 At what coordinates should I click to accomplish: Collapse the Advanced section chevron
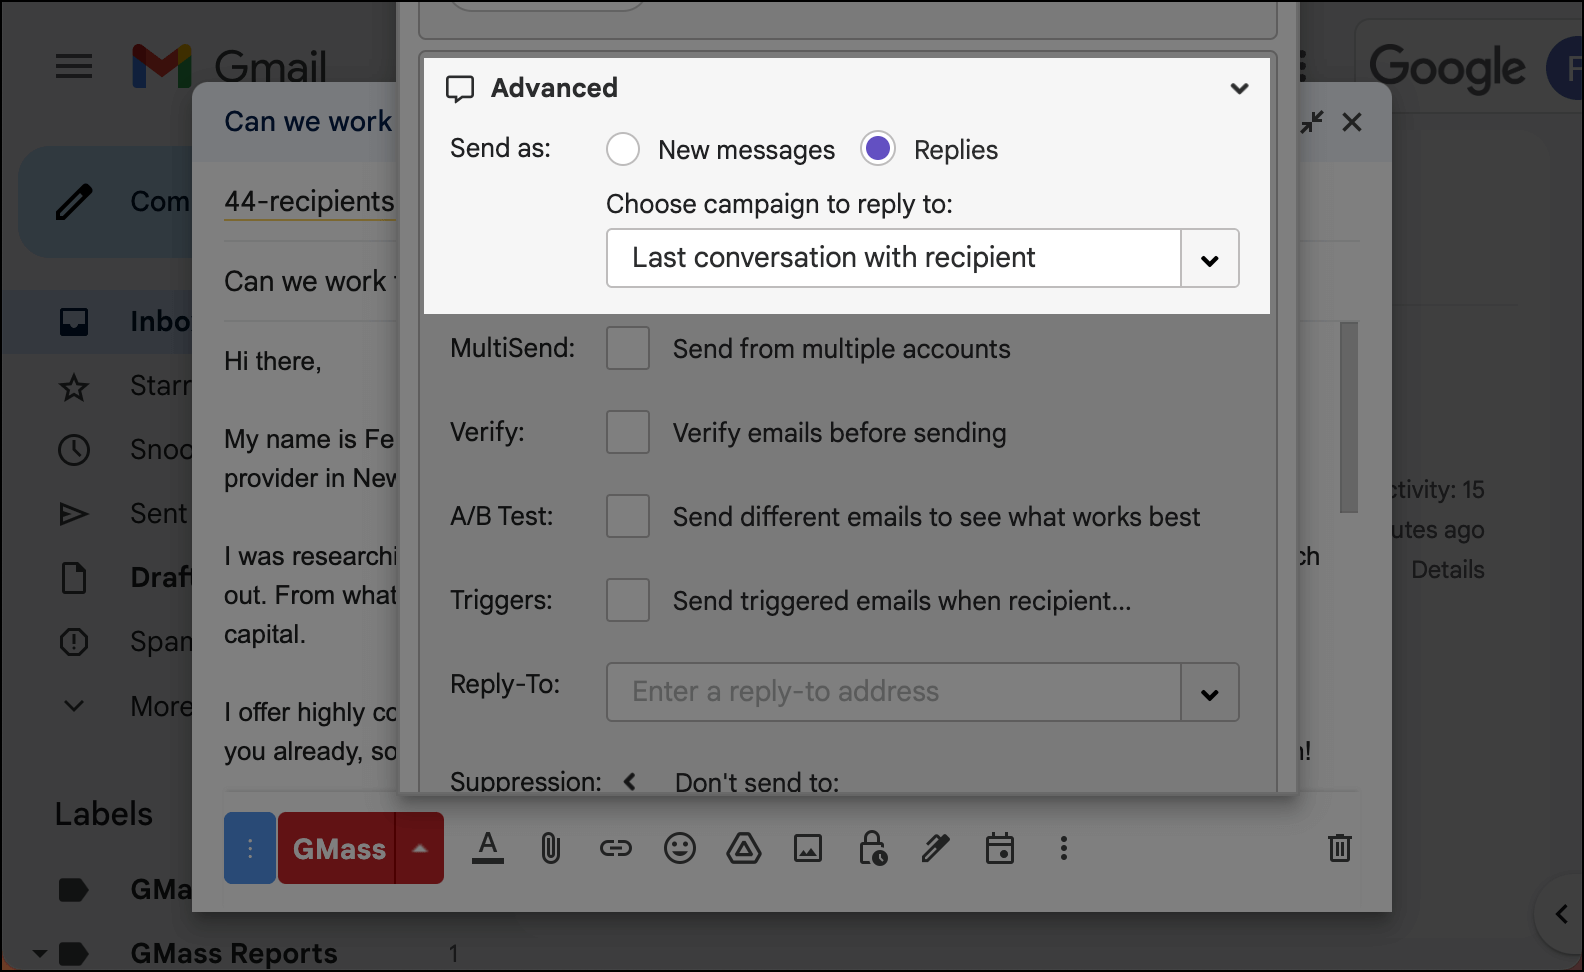coord(1240,89)
